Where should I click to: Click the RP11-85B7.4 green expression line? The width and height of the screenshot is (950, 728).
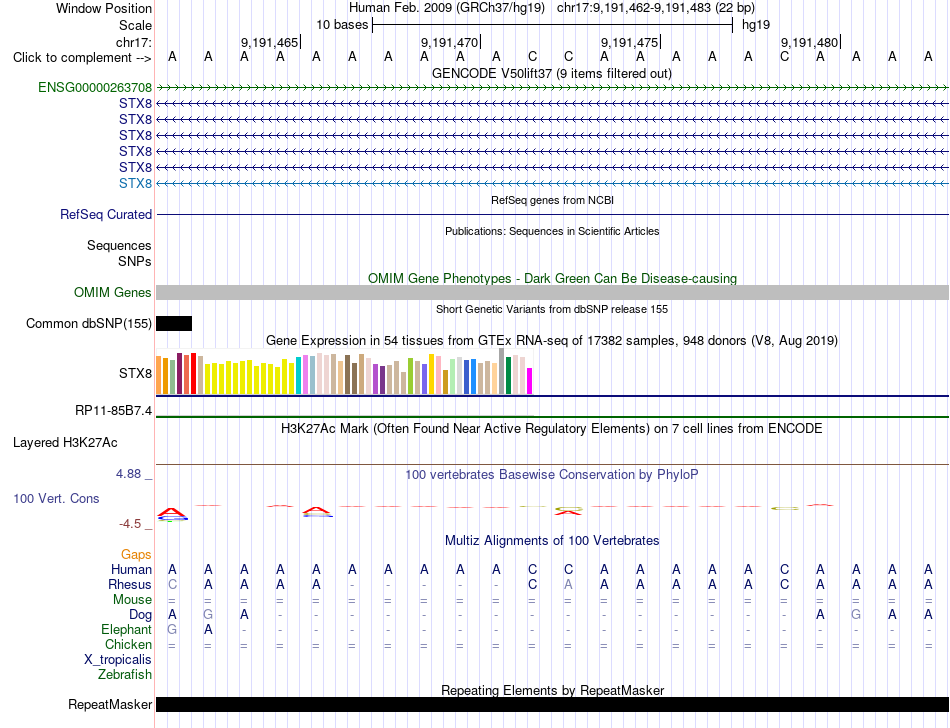click(553, 417)
